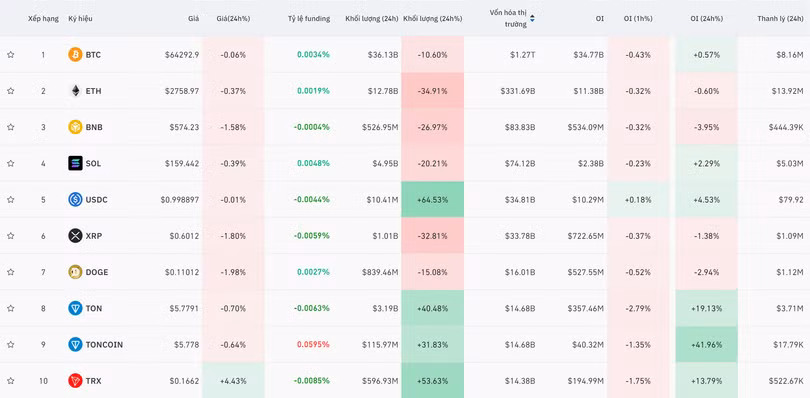Click USDC volume change +64.53%
Viewport: 810px width, 398px height.
pyautogui.click(x=432, y=200)
